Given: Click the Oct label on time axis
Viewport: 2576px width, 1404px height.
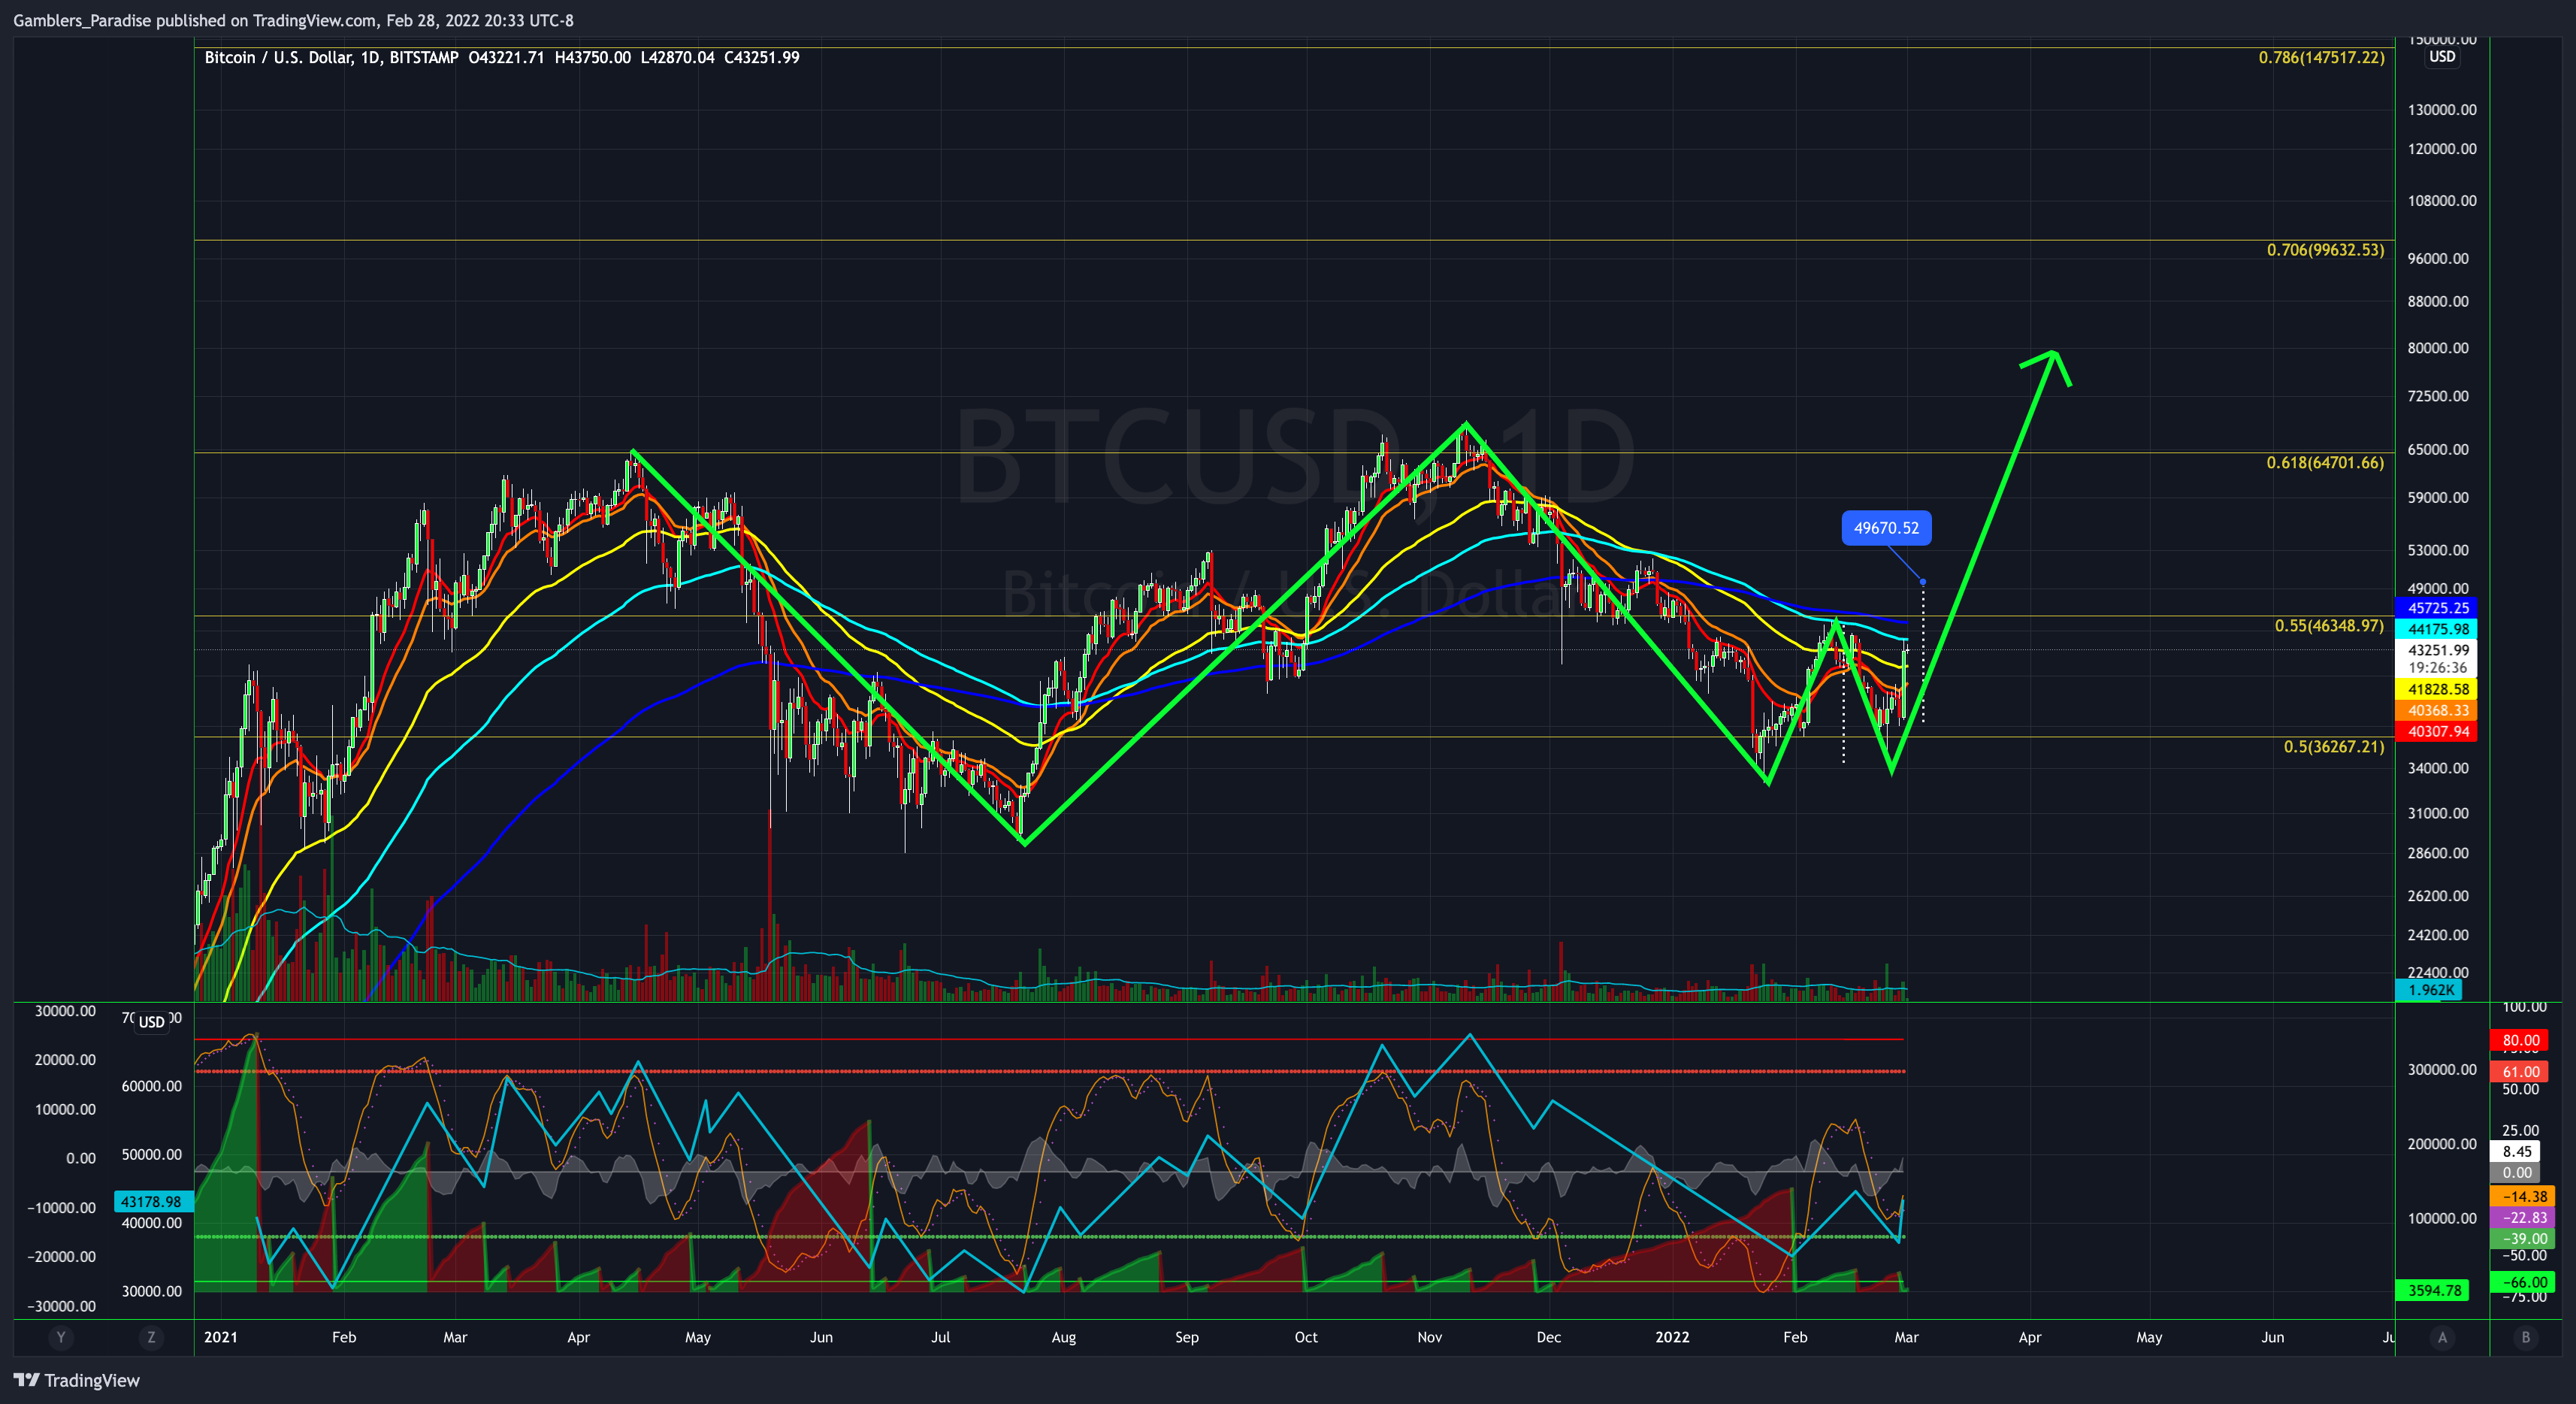Looking at the screenshot, I should click(x=1305, y=1337).
